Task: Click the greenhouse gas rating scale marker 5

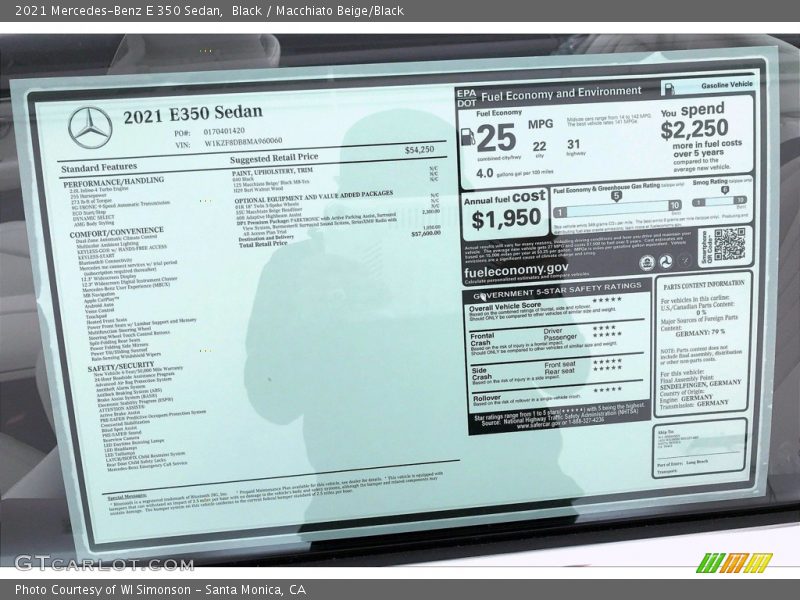Action: [616, 196]
